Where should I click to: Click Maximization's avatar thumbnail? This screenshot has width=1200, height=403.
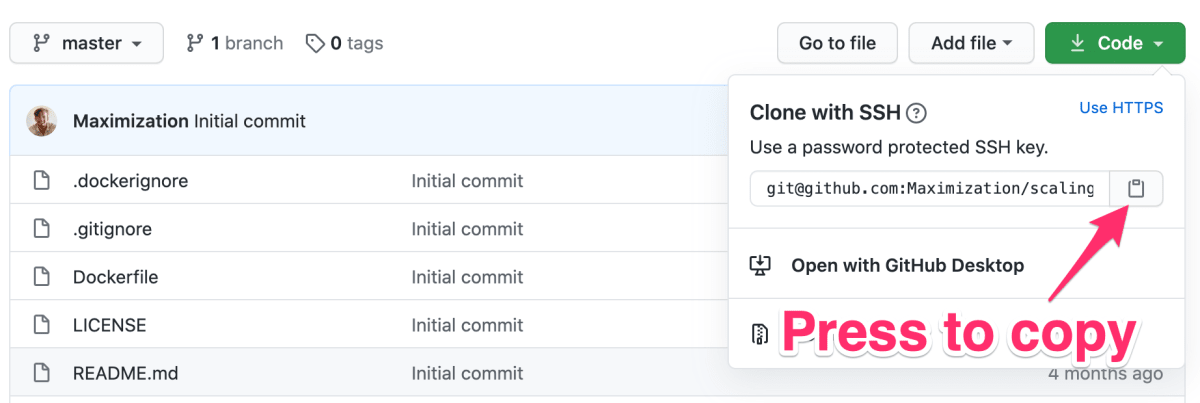41,121
